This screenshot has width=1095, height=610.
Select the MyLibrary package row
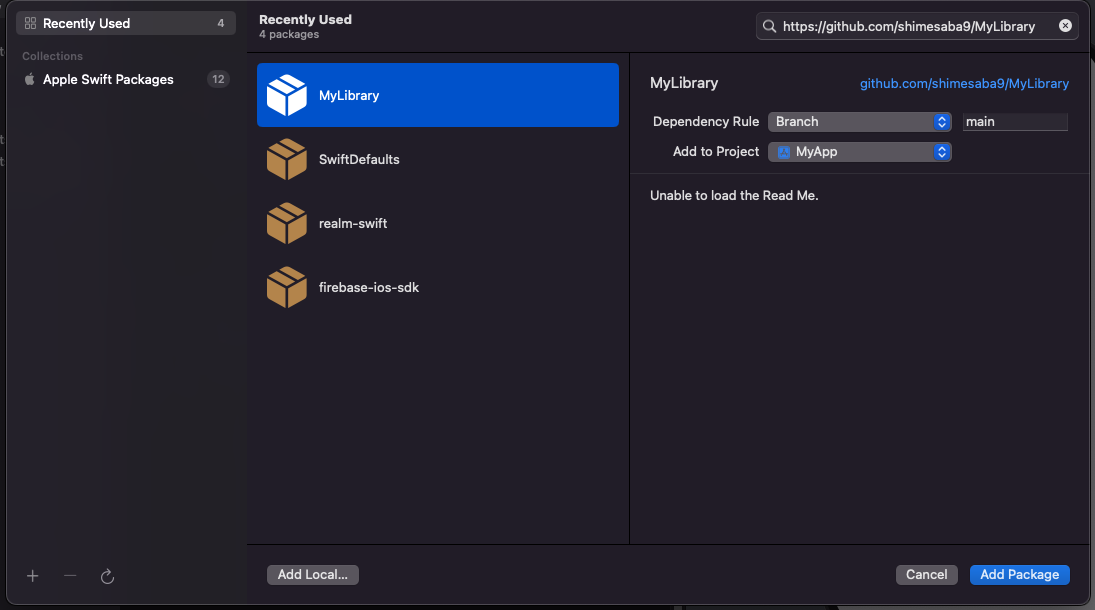tap(438, 95)
